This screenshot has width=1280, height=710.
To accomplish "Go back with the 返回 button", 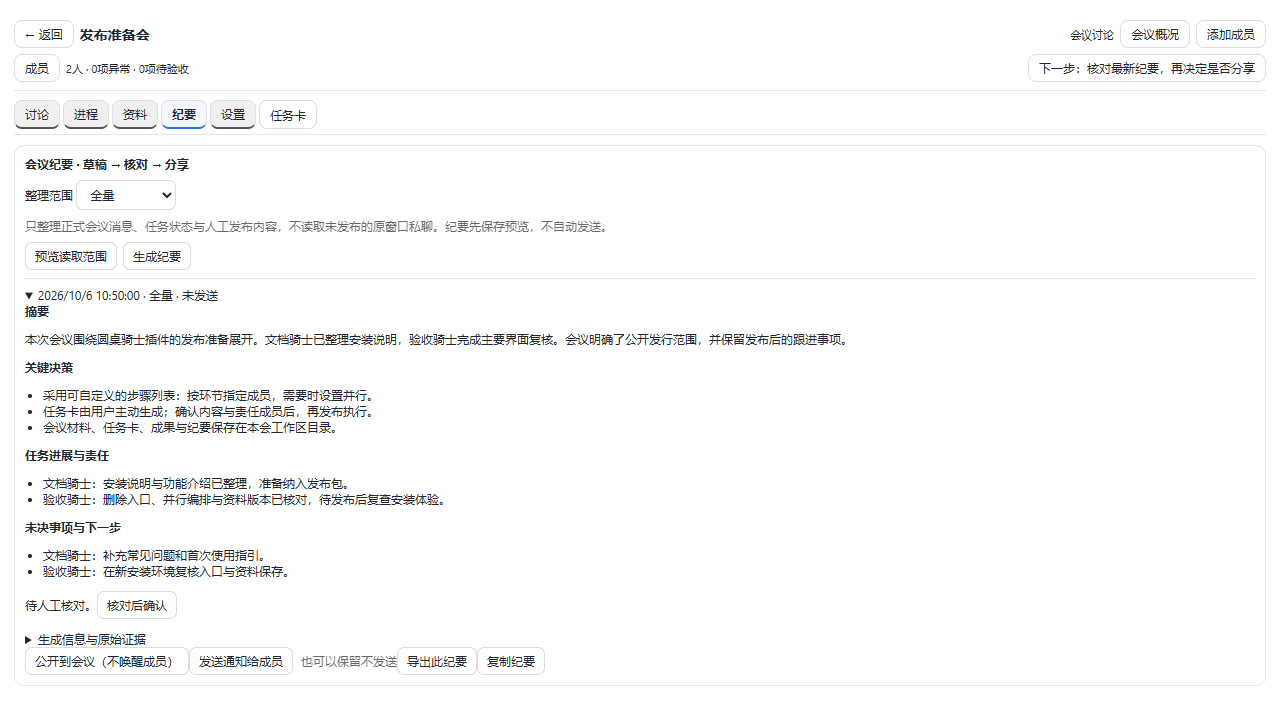I will click(x=44, y=34).
